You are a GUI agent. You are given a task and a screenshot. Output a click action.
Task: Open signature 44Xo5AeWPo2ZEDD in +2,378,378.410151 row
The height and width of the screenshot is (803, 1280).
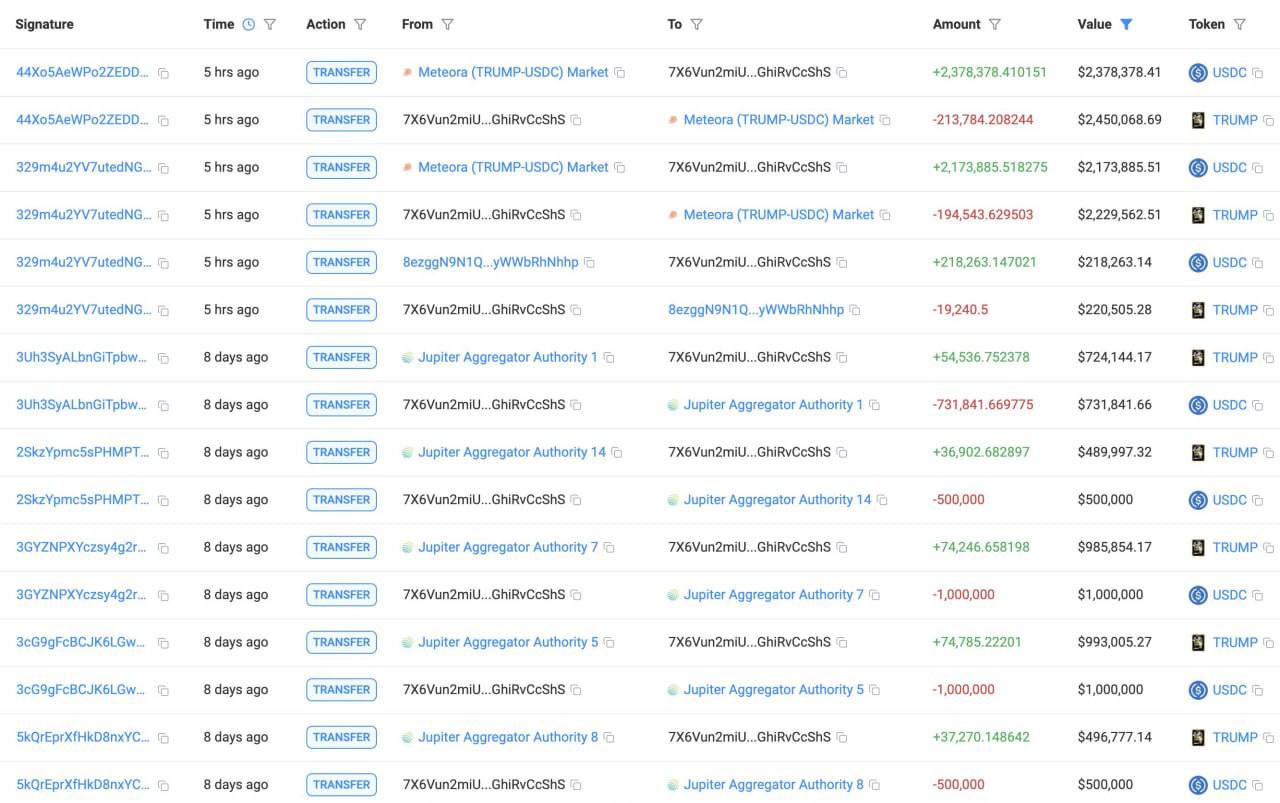pyautogui.click(x=83, y=72)
